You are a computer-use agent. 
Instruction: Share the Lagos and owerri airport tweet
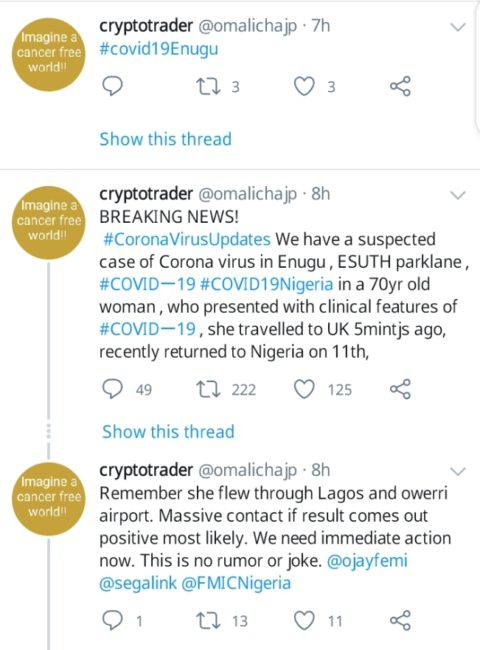point(400,621)
